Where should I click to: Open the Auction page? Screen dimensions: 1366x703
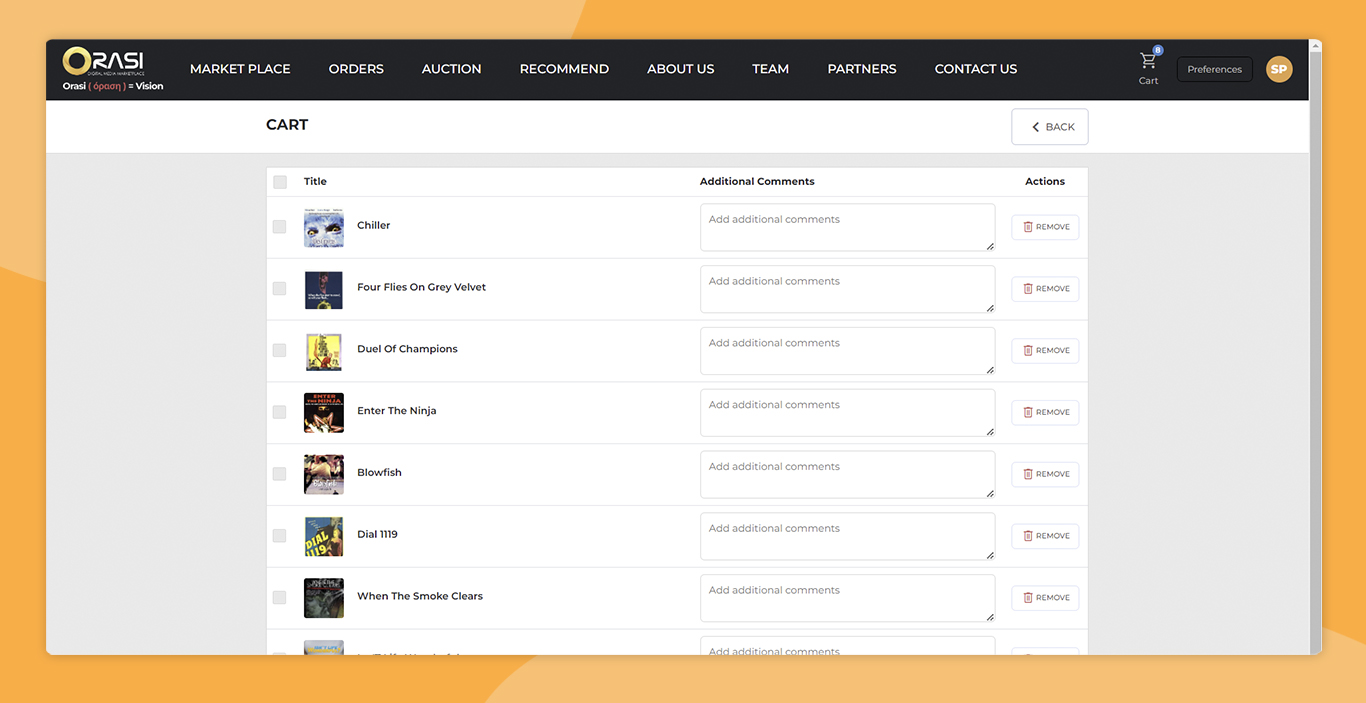point(452,69)
